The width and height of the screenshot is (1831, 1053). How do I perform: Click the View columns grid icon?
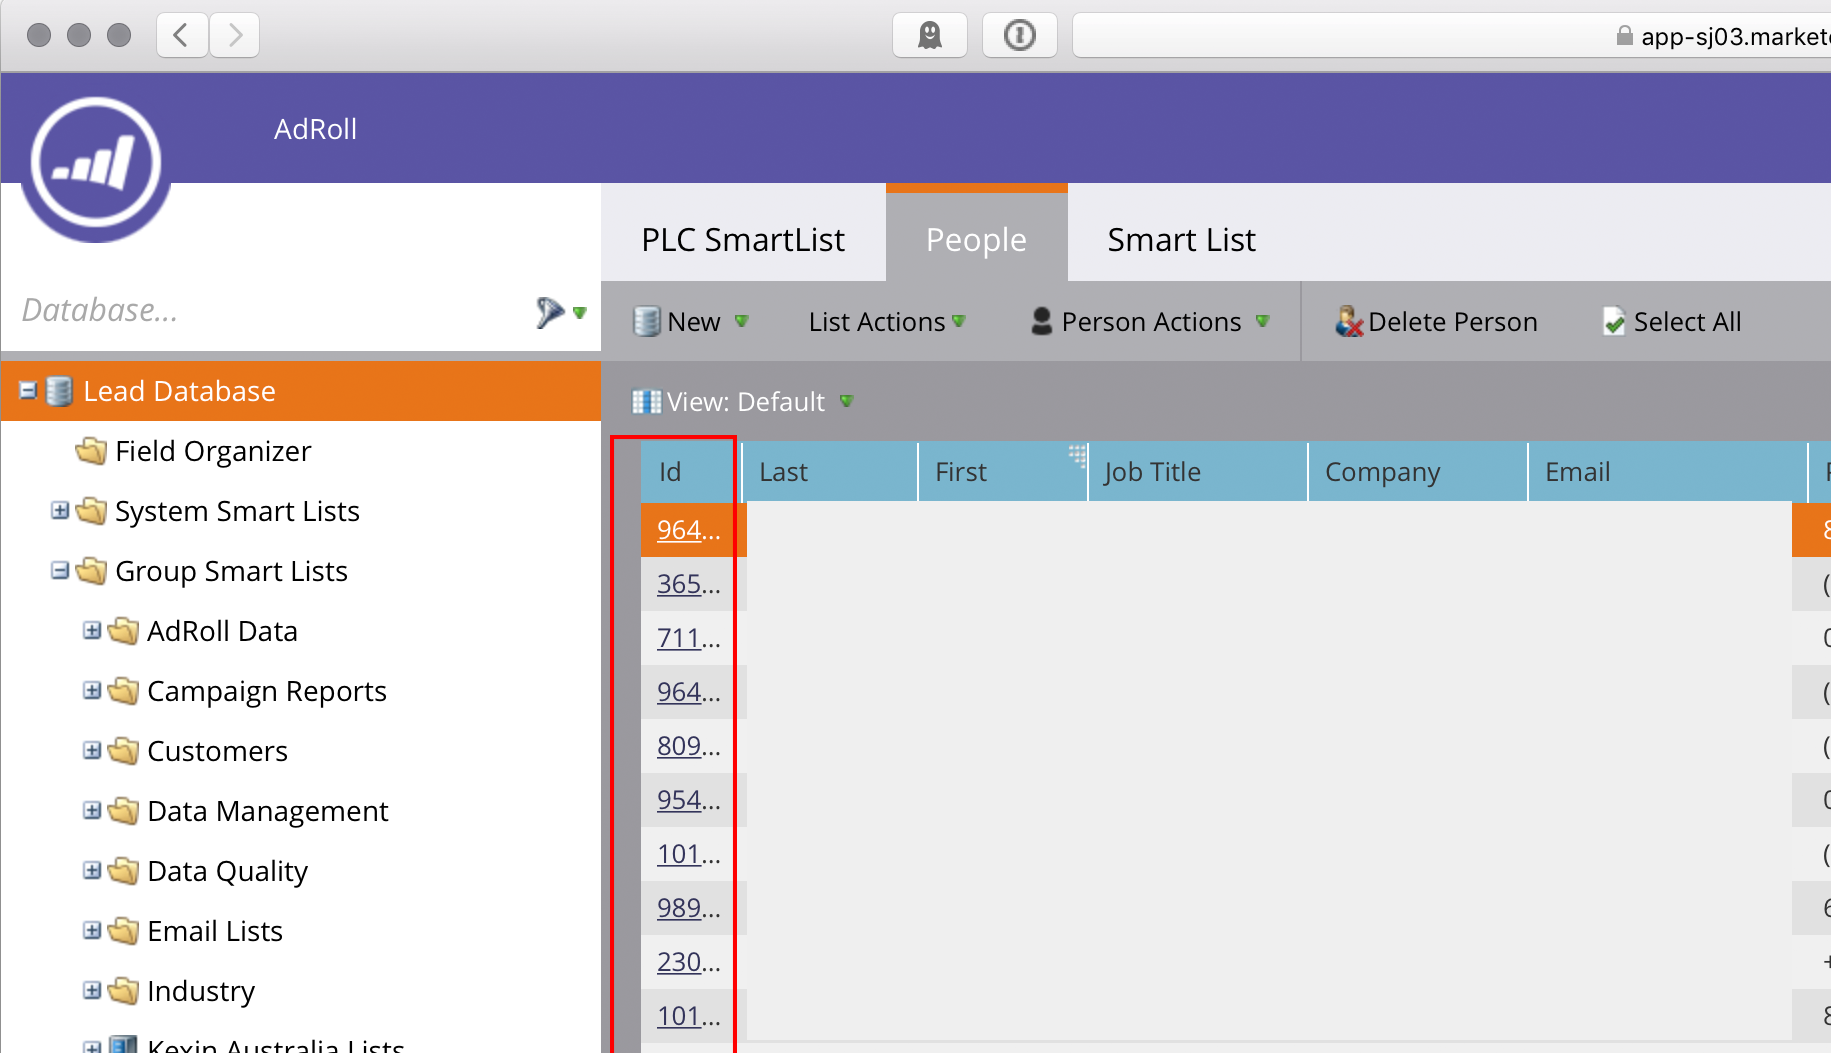(647, 402)
